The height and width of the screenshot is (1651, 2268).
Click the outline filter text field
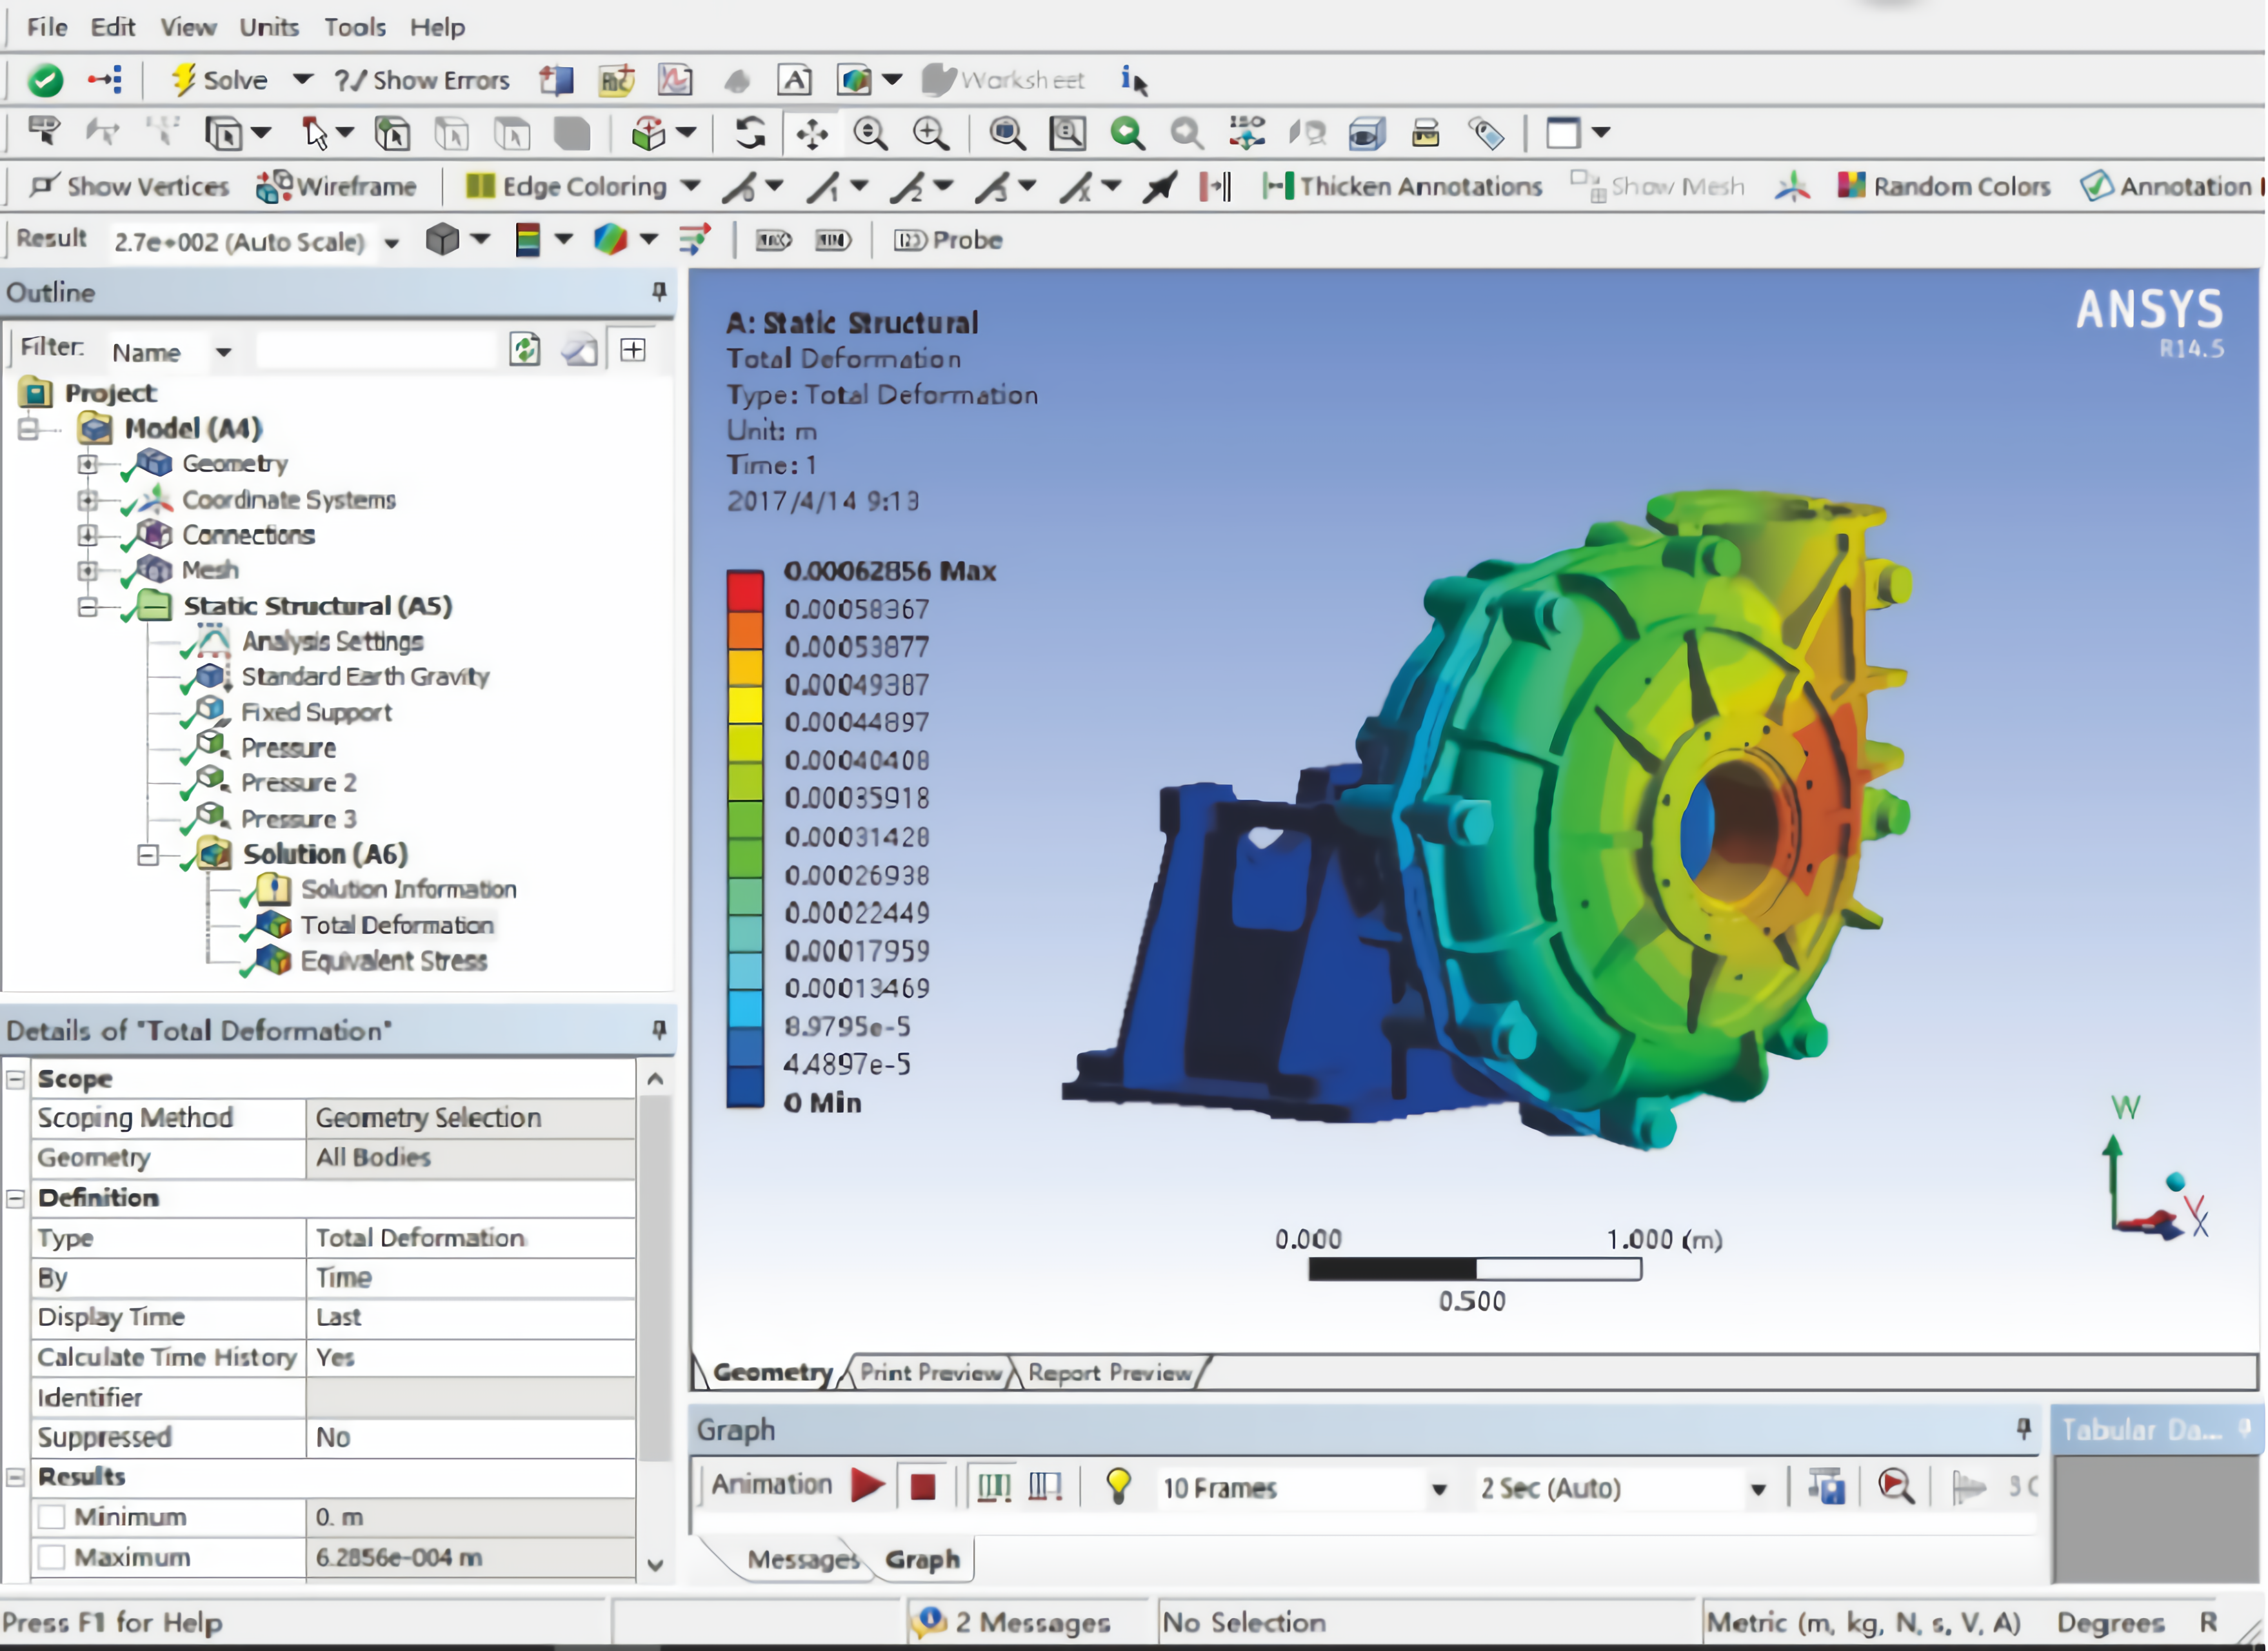pyautogui.click(x=375, y=351)
